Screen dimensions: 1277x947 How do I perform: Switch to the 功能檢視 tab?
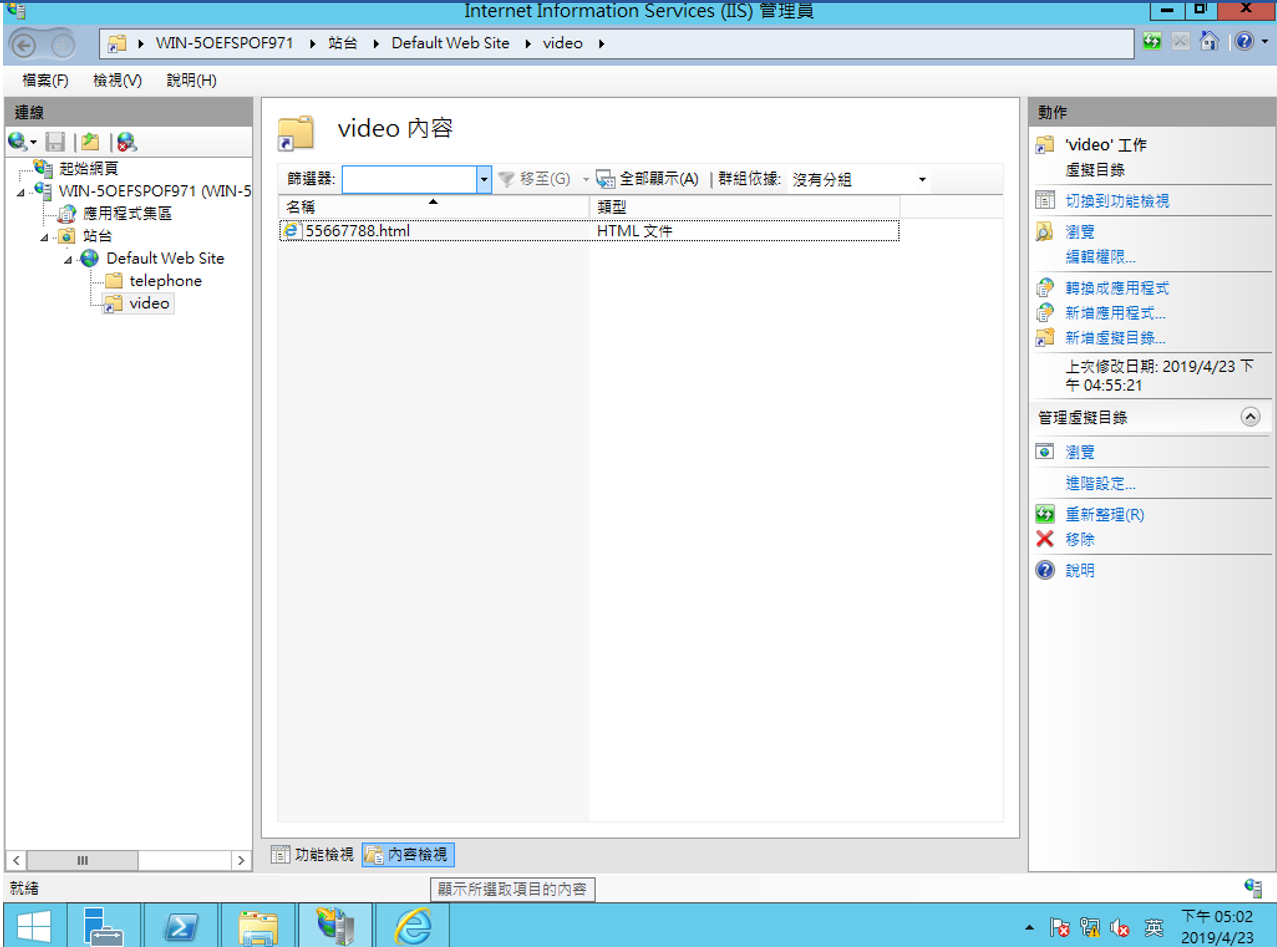pos(313,855)
